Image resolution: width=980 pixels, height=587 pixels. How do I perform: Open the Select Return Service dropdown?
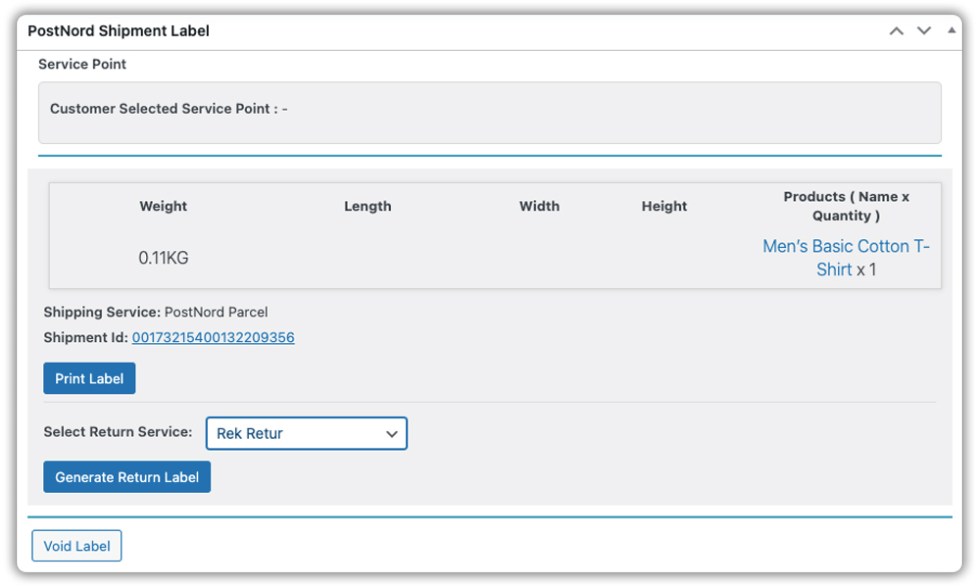coord(306,433)
